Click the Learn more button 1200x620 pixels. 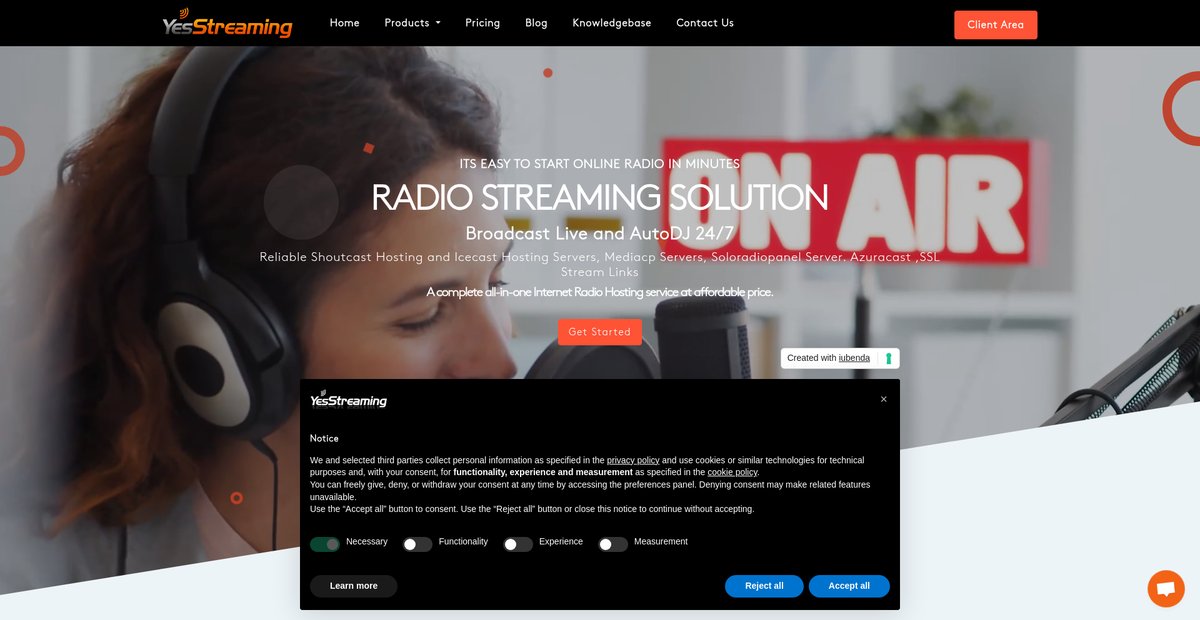point(354,586)
